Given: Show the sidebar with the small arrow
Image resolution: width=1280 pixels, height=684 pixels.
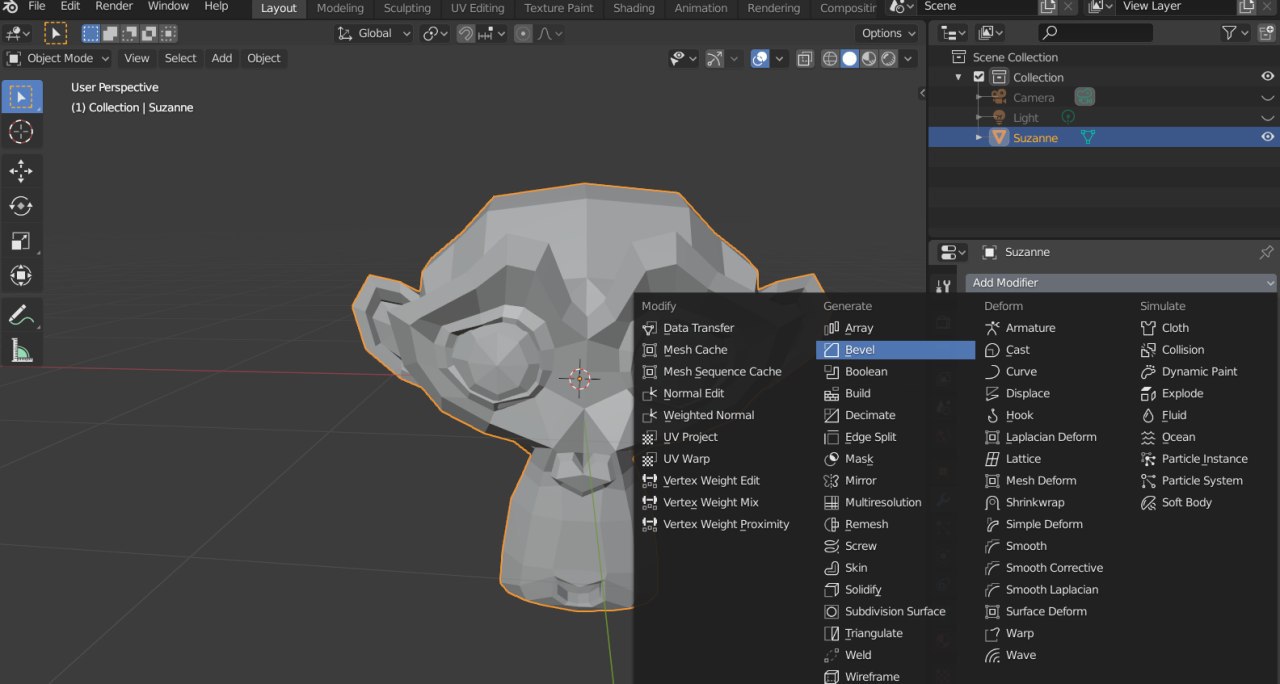Looking at the screenshot, I should coord(922,93).
